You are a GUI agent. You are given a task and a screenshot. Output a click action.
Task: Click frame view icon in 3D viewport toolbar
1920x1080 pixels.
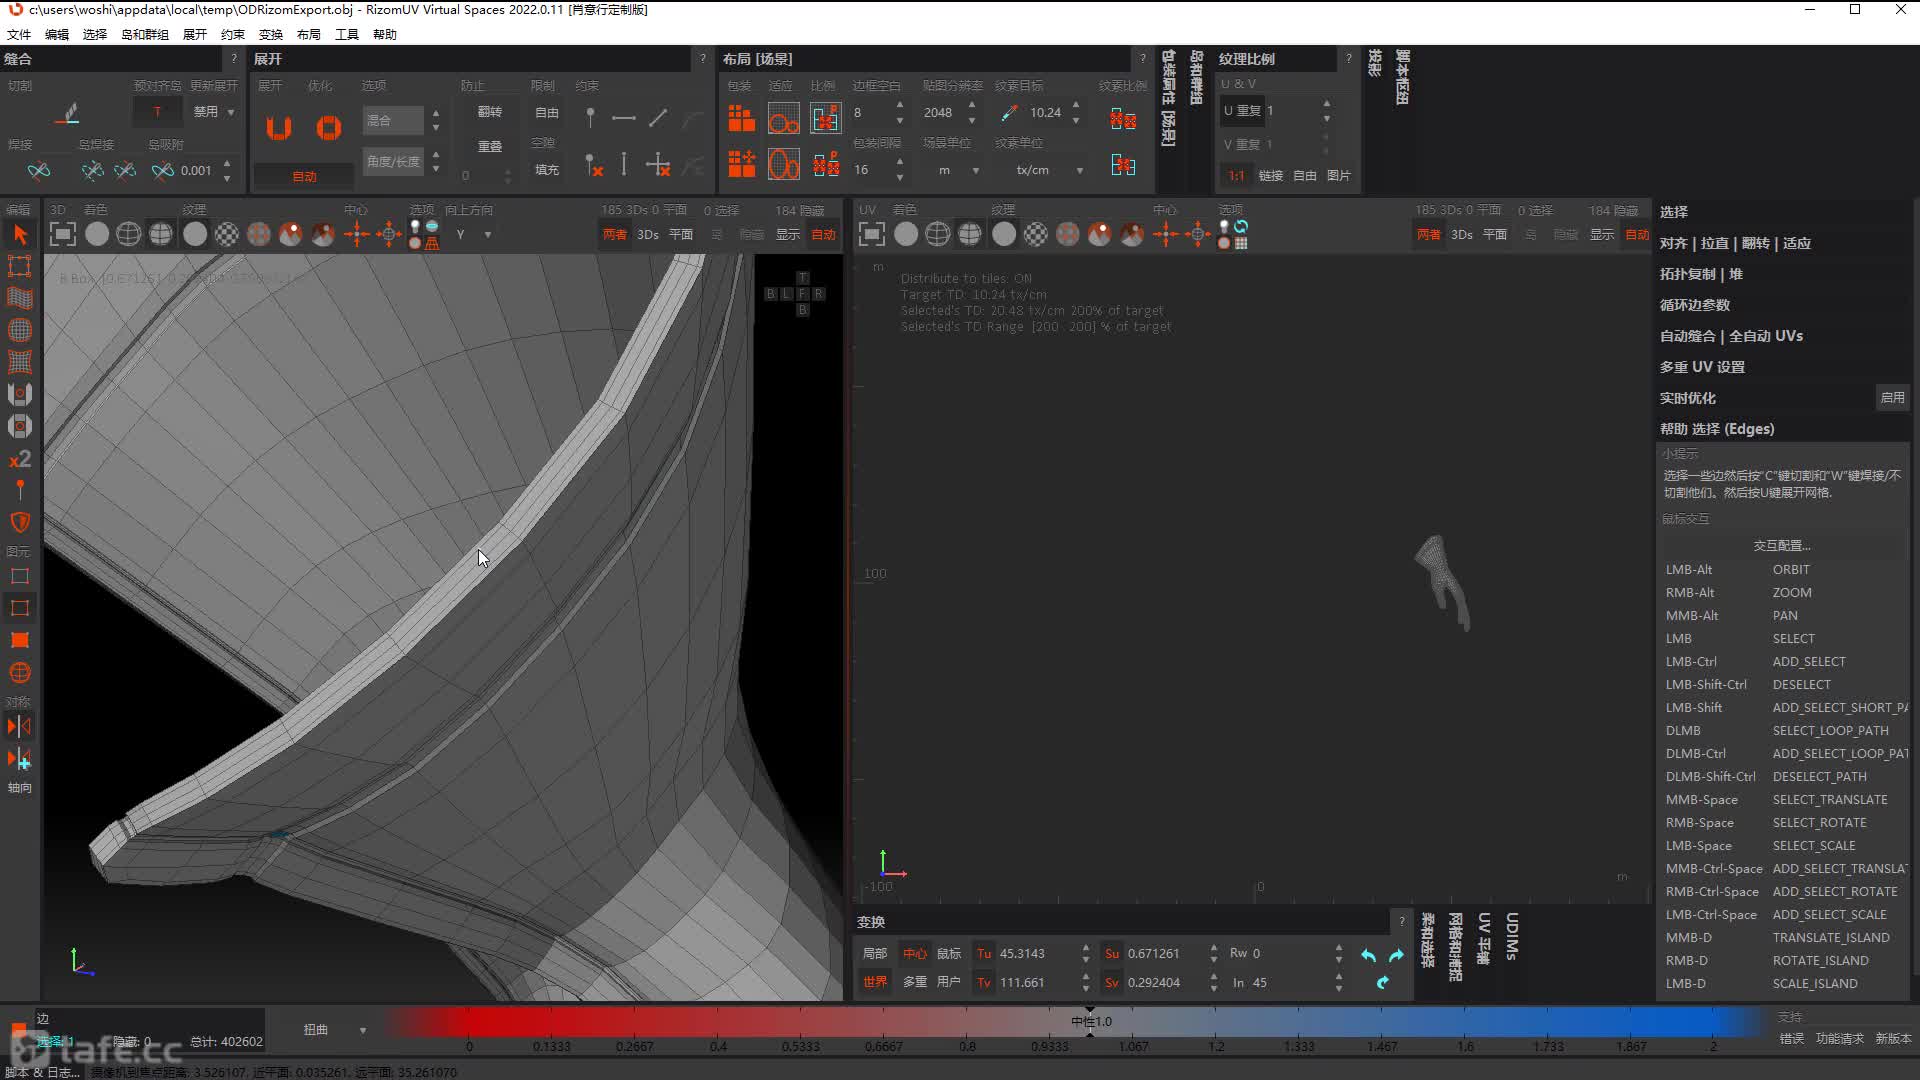[x=62, y=234]
